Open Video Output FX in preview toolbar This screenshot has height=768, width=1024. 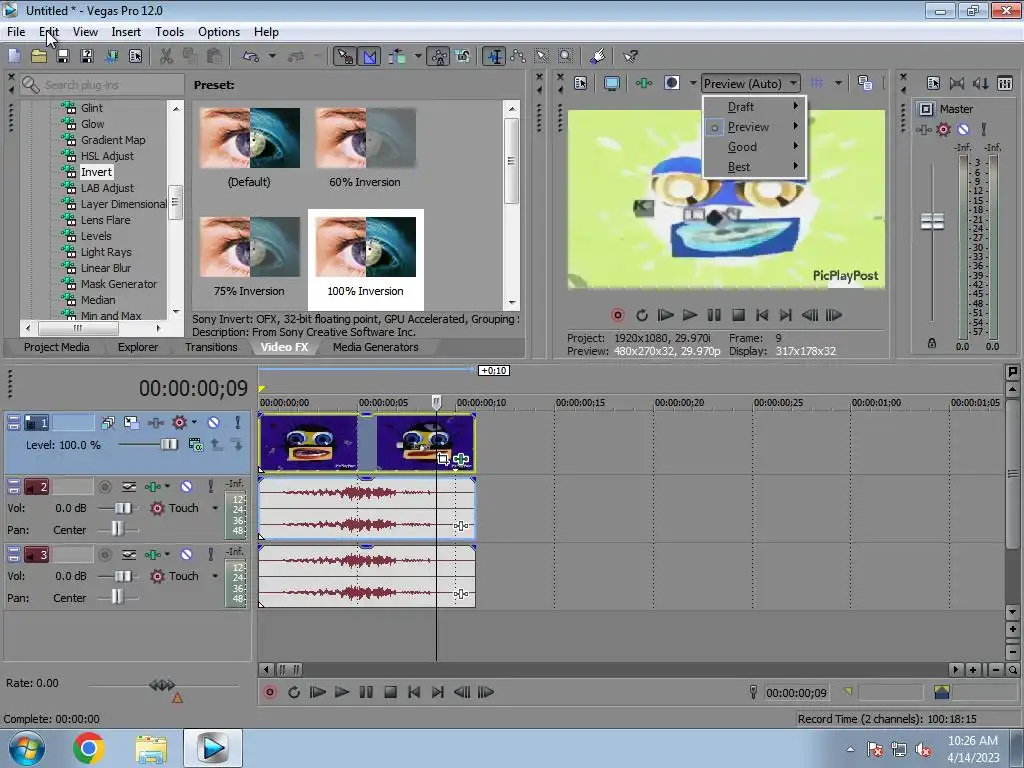(644, 83)
